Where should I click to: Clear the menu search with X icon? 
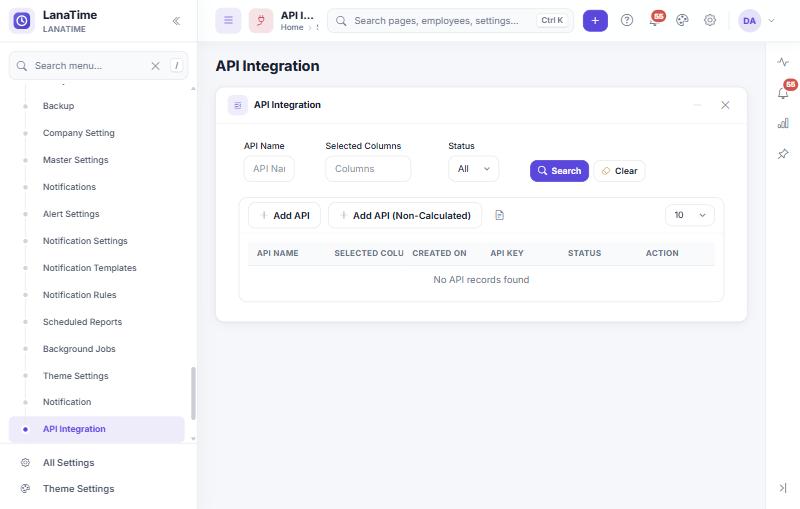coord(156,66)
